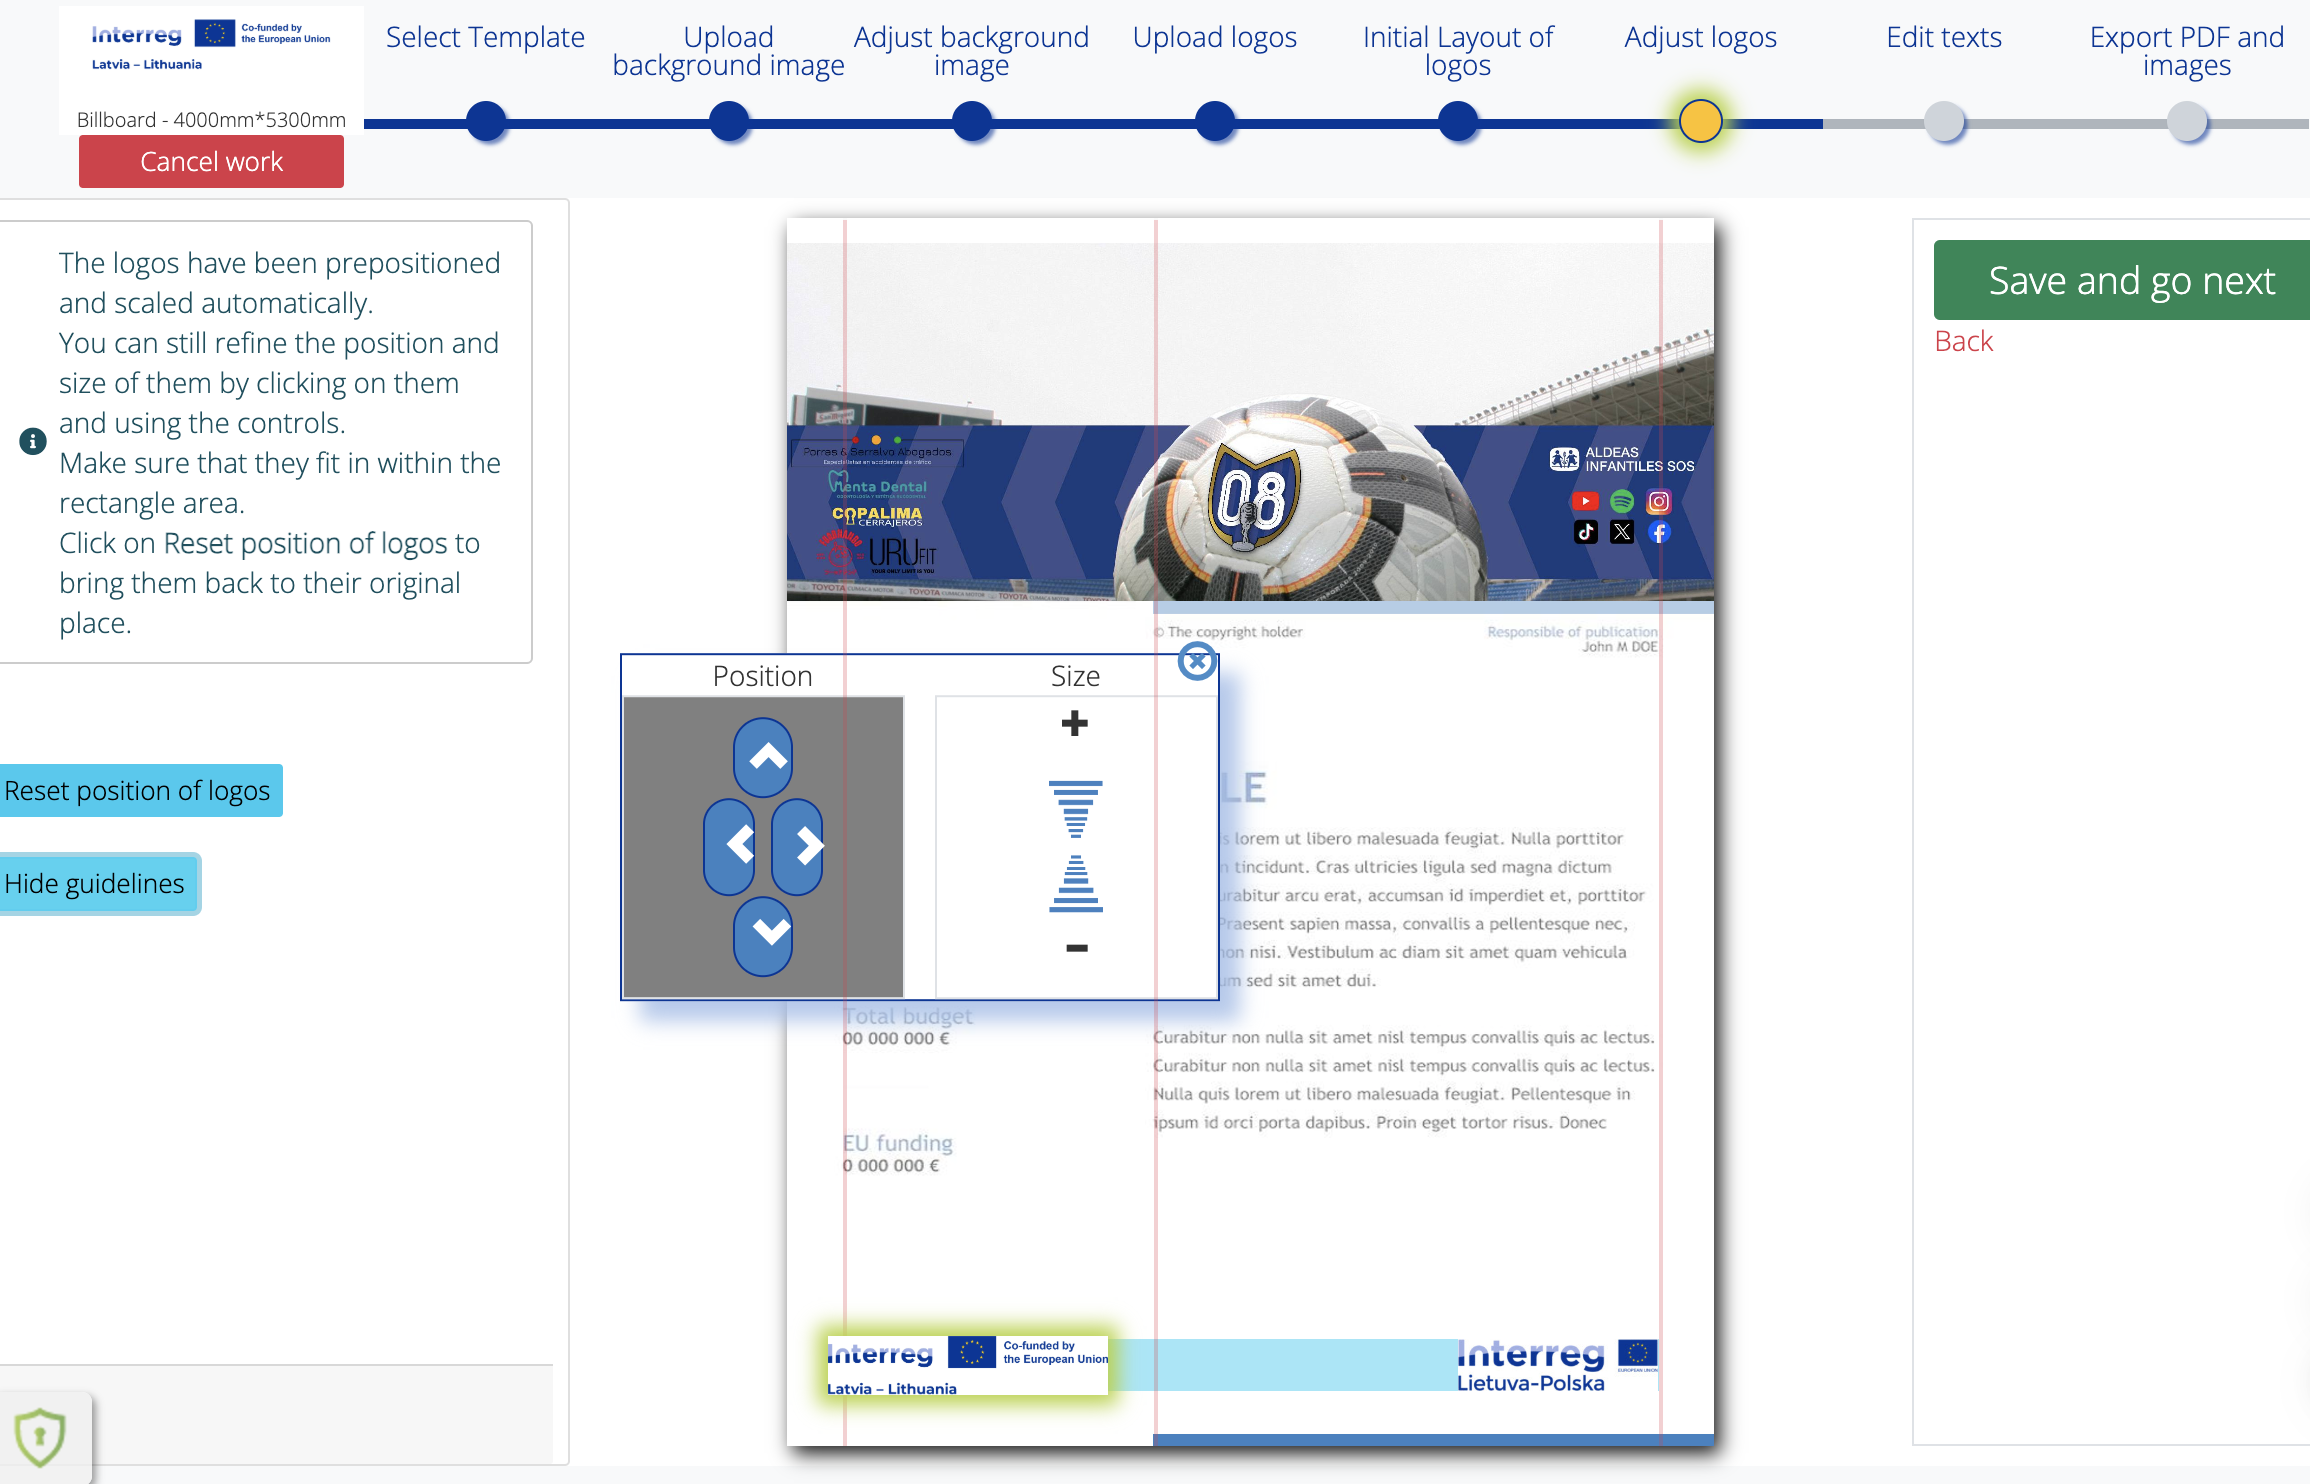The image size is (2310, 1484).
Task: Decrease logo size with minus icon
Action: (1076, 948)
